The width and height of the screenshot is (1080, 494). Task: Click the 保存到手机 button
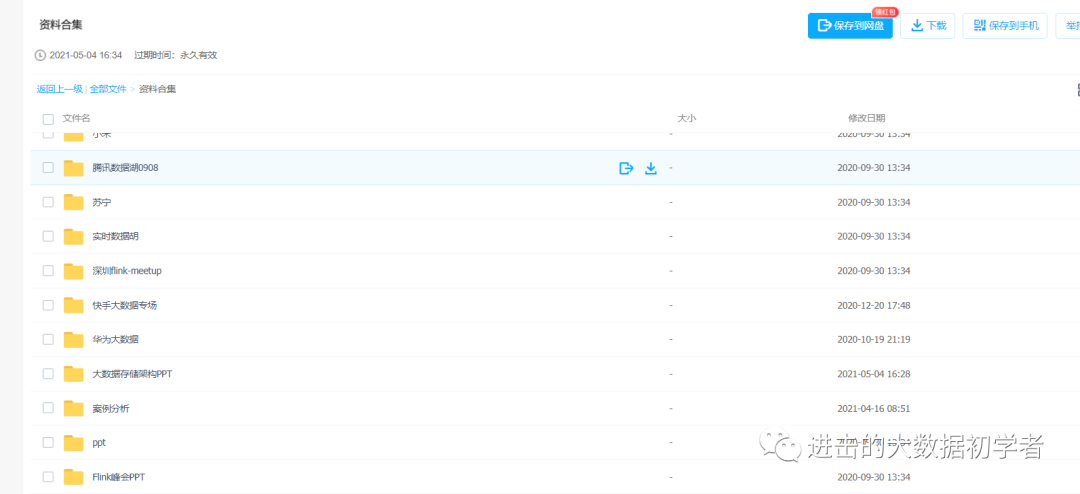pos(1006,25)
